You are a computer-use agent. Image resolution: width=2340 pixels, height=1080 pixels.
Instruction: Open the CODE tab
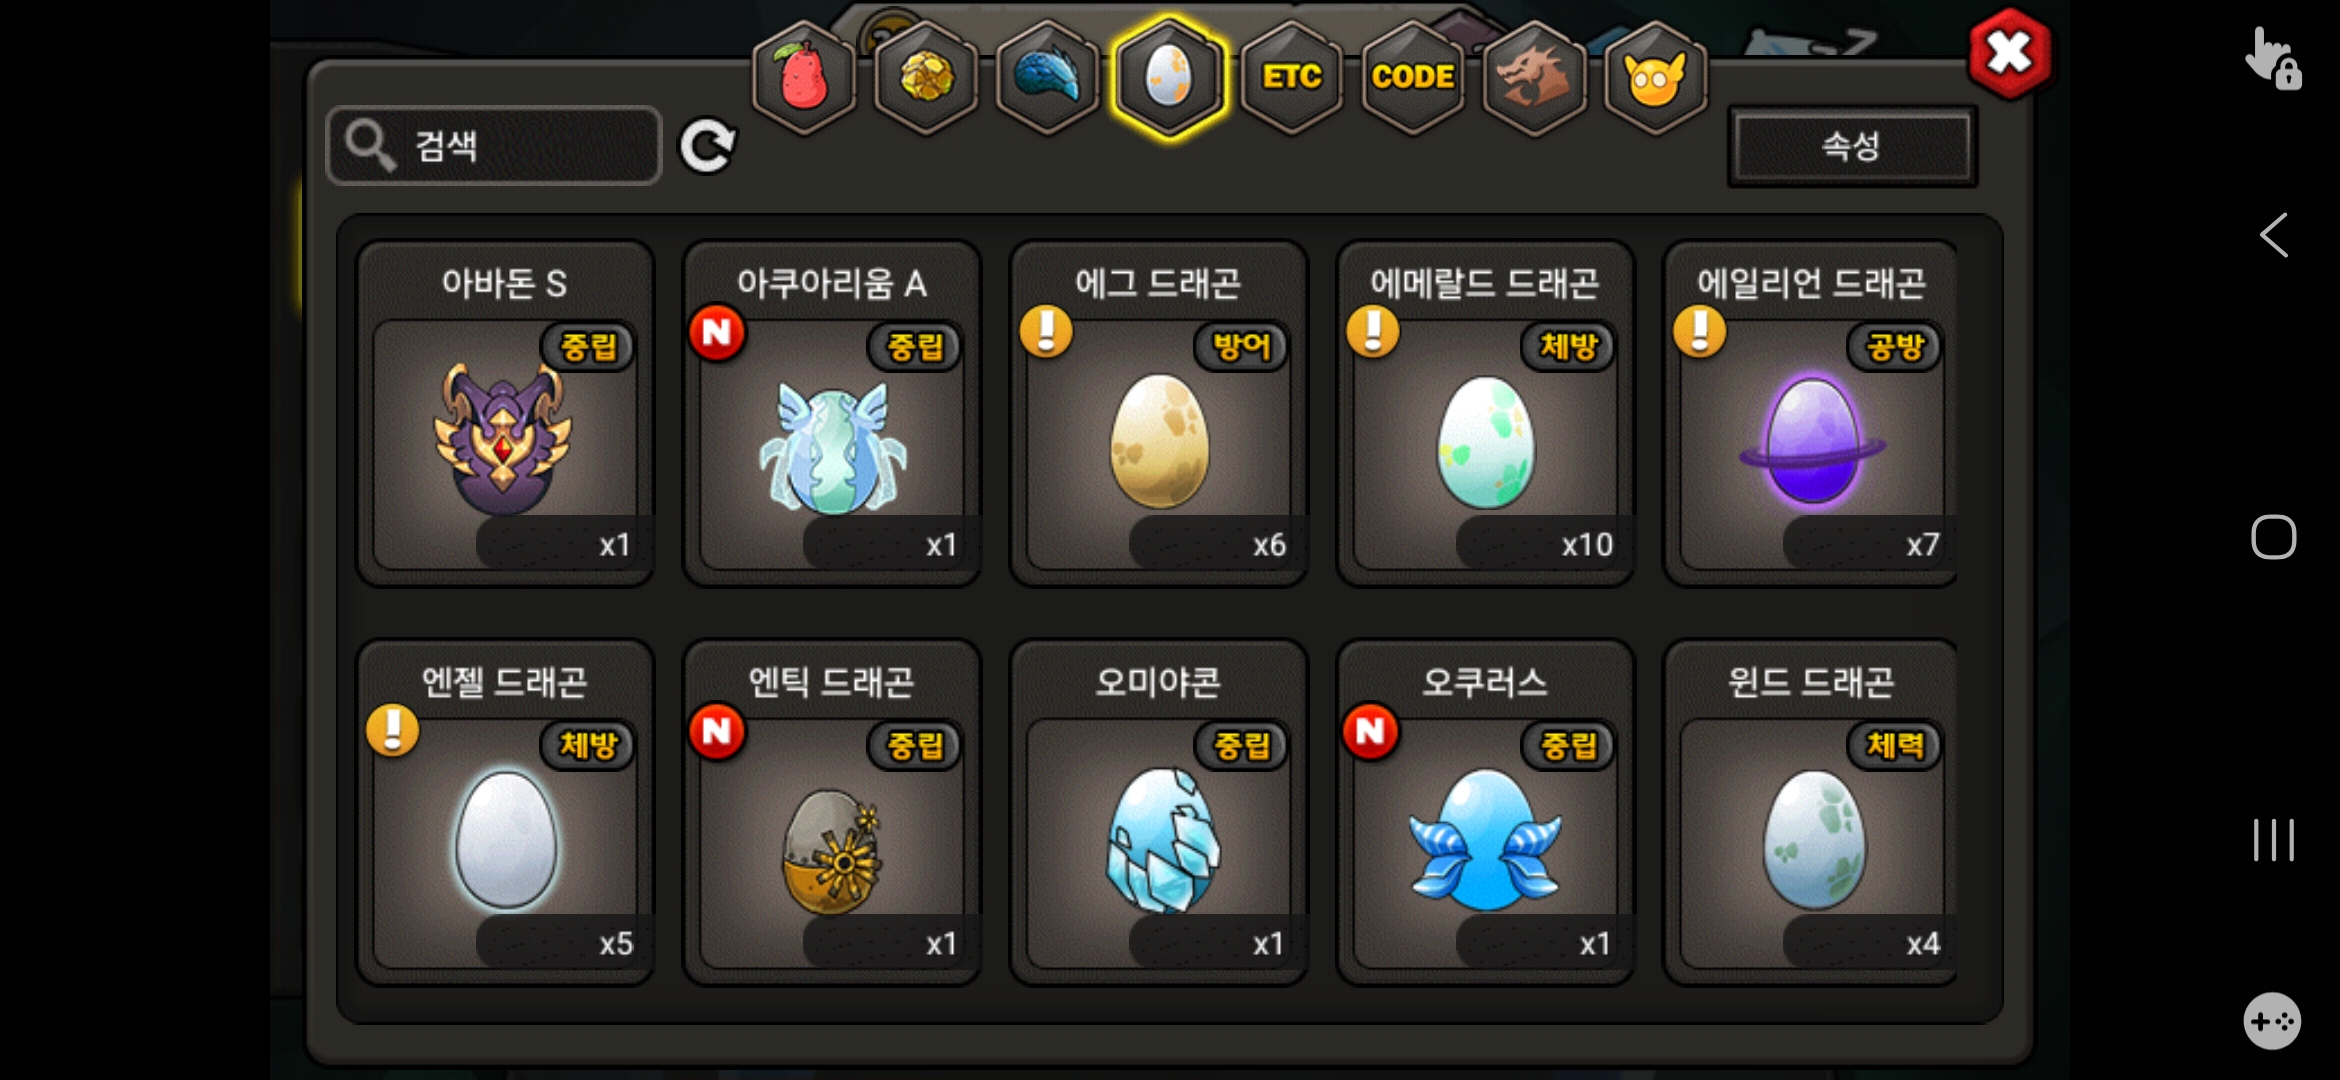[1413, 78]
